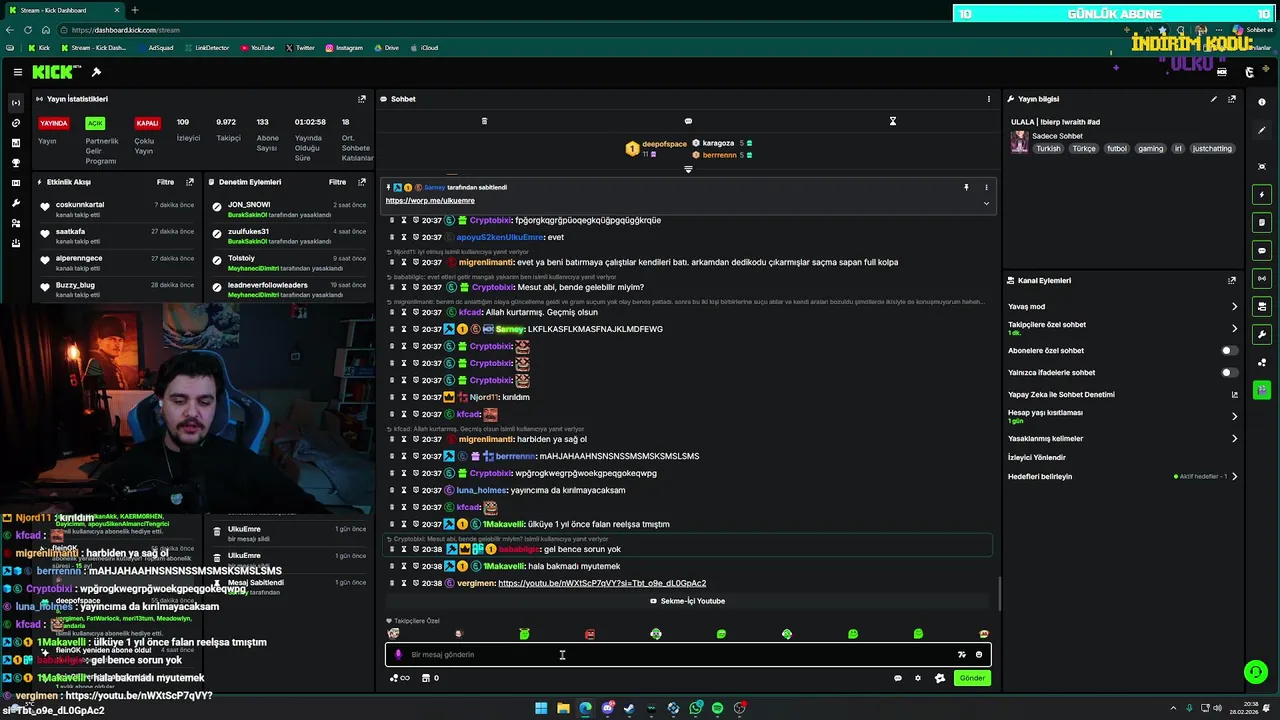The image size is (1280, 720).
Task: Open WhatsApp from the taskbar
Action: tap(695, 708)
